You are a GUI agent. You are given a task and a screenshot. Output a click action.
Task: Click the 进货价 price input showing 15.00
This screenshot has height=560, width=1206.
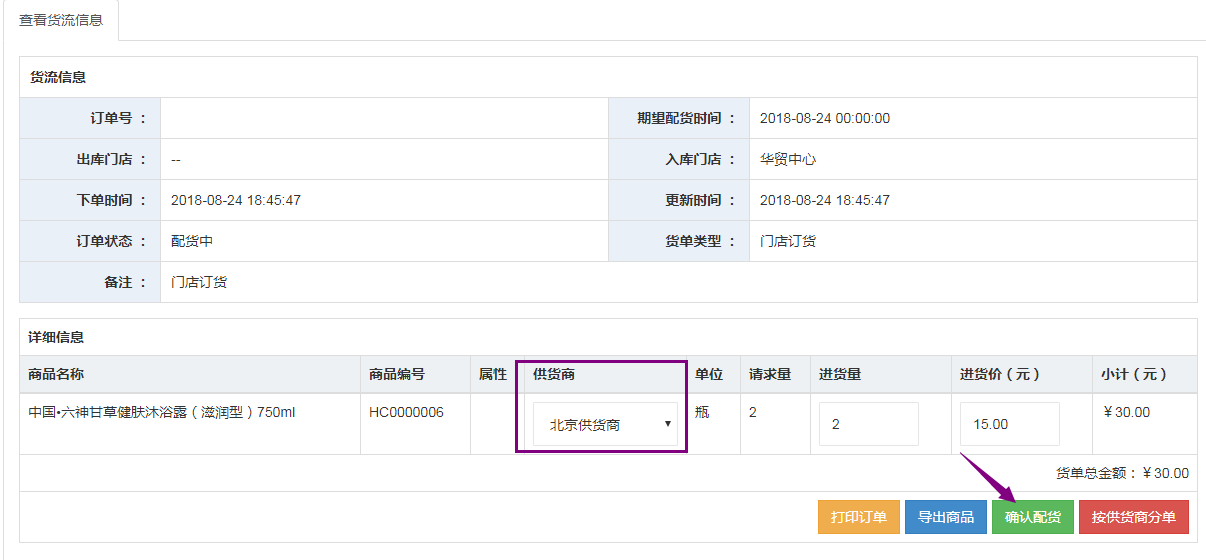point(1010,424)
